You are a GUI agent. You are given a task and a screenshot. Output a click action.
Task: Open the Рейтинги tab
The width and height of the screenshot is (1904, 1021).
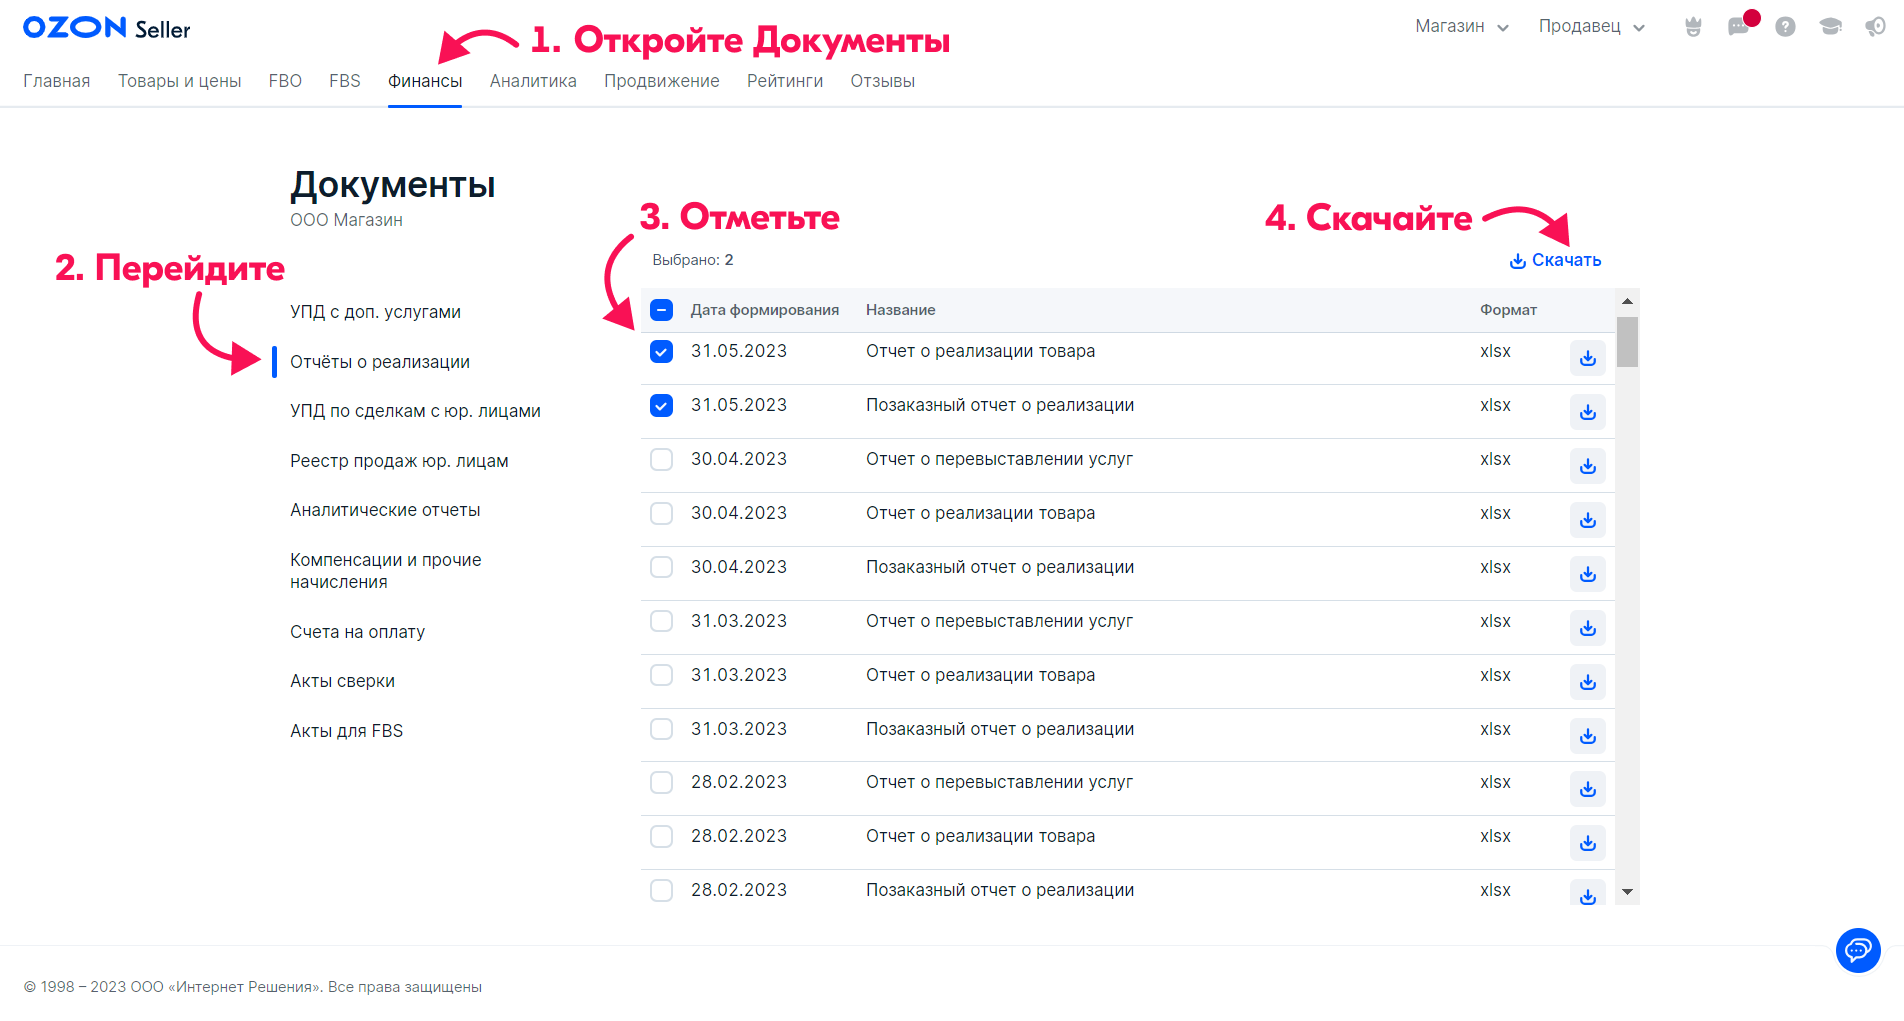tap(785, 81)
